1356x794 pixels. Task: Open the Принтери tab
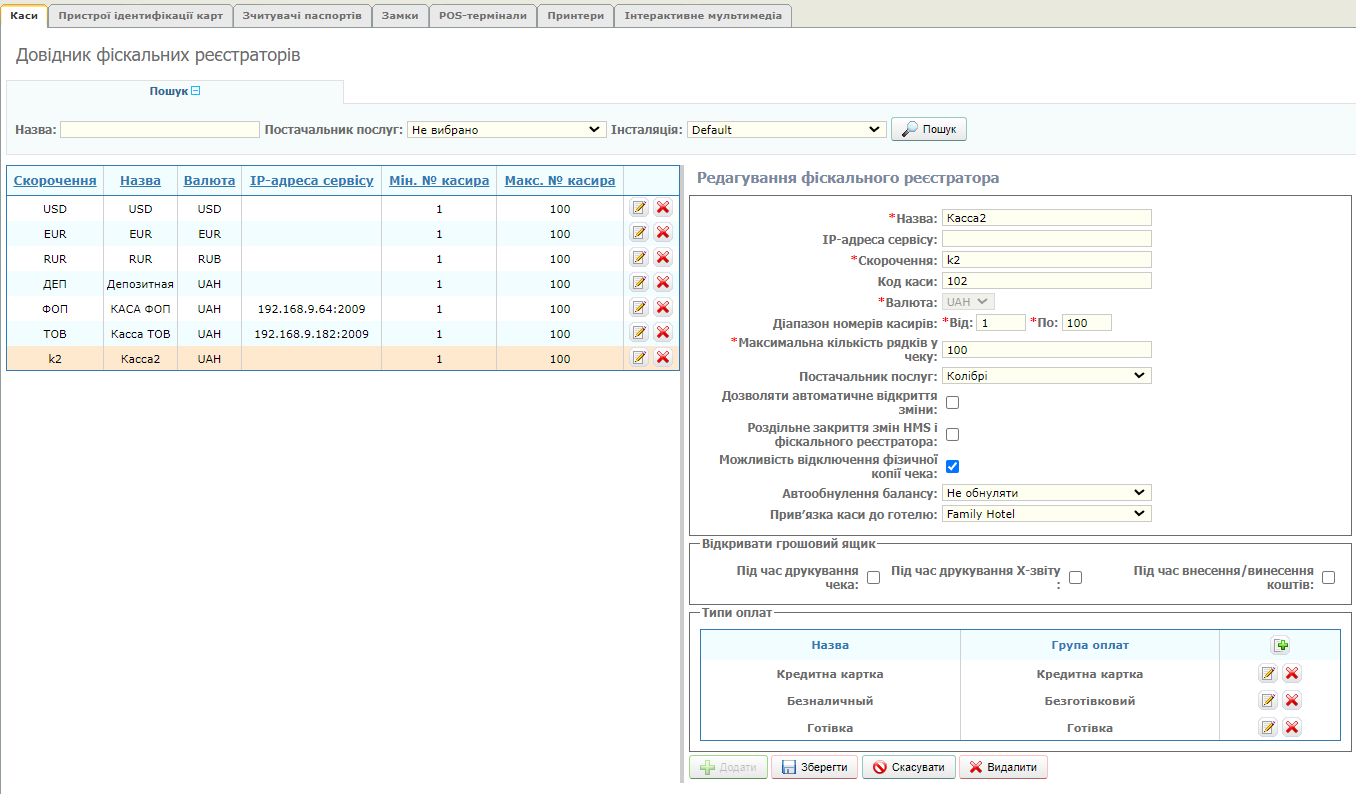(575, 16)
